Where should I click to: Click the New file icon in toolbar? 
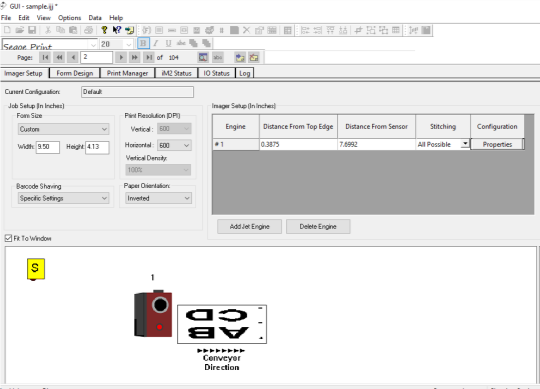7,30
